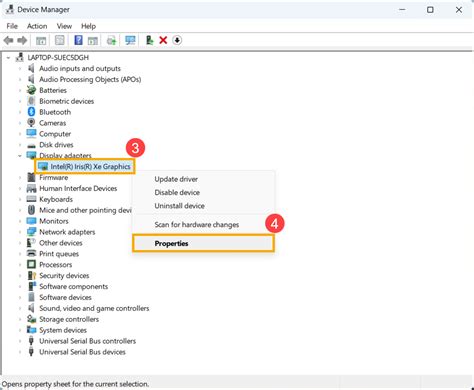Click the Keyboards category icon
This screenshot has height=390, width=474.
(31, 199)
